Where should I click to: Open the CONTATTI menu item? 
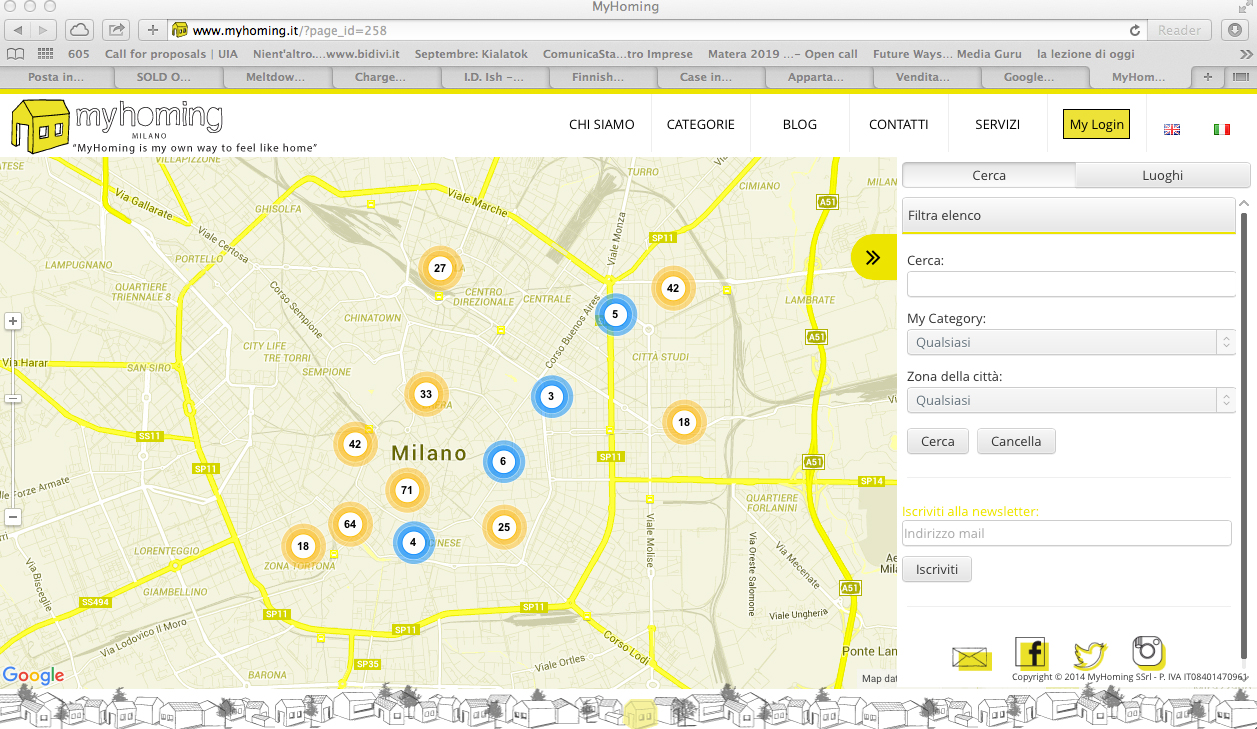[x=899, y=125]
